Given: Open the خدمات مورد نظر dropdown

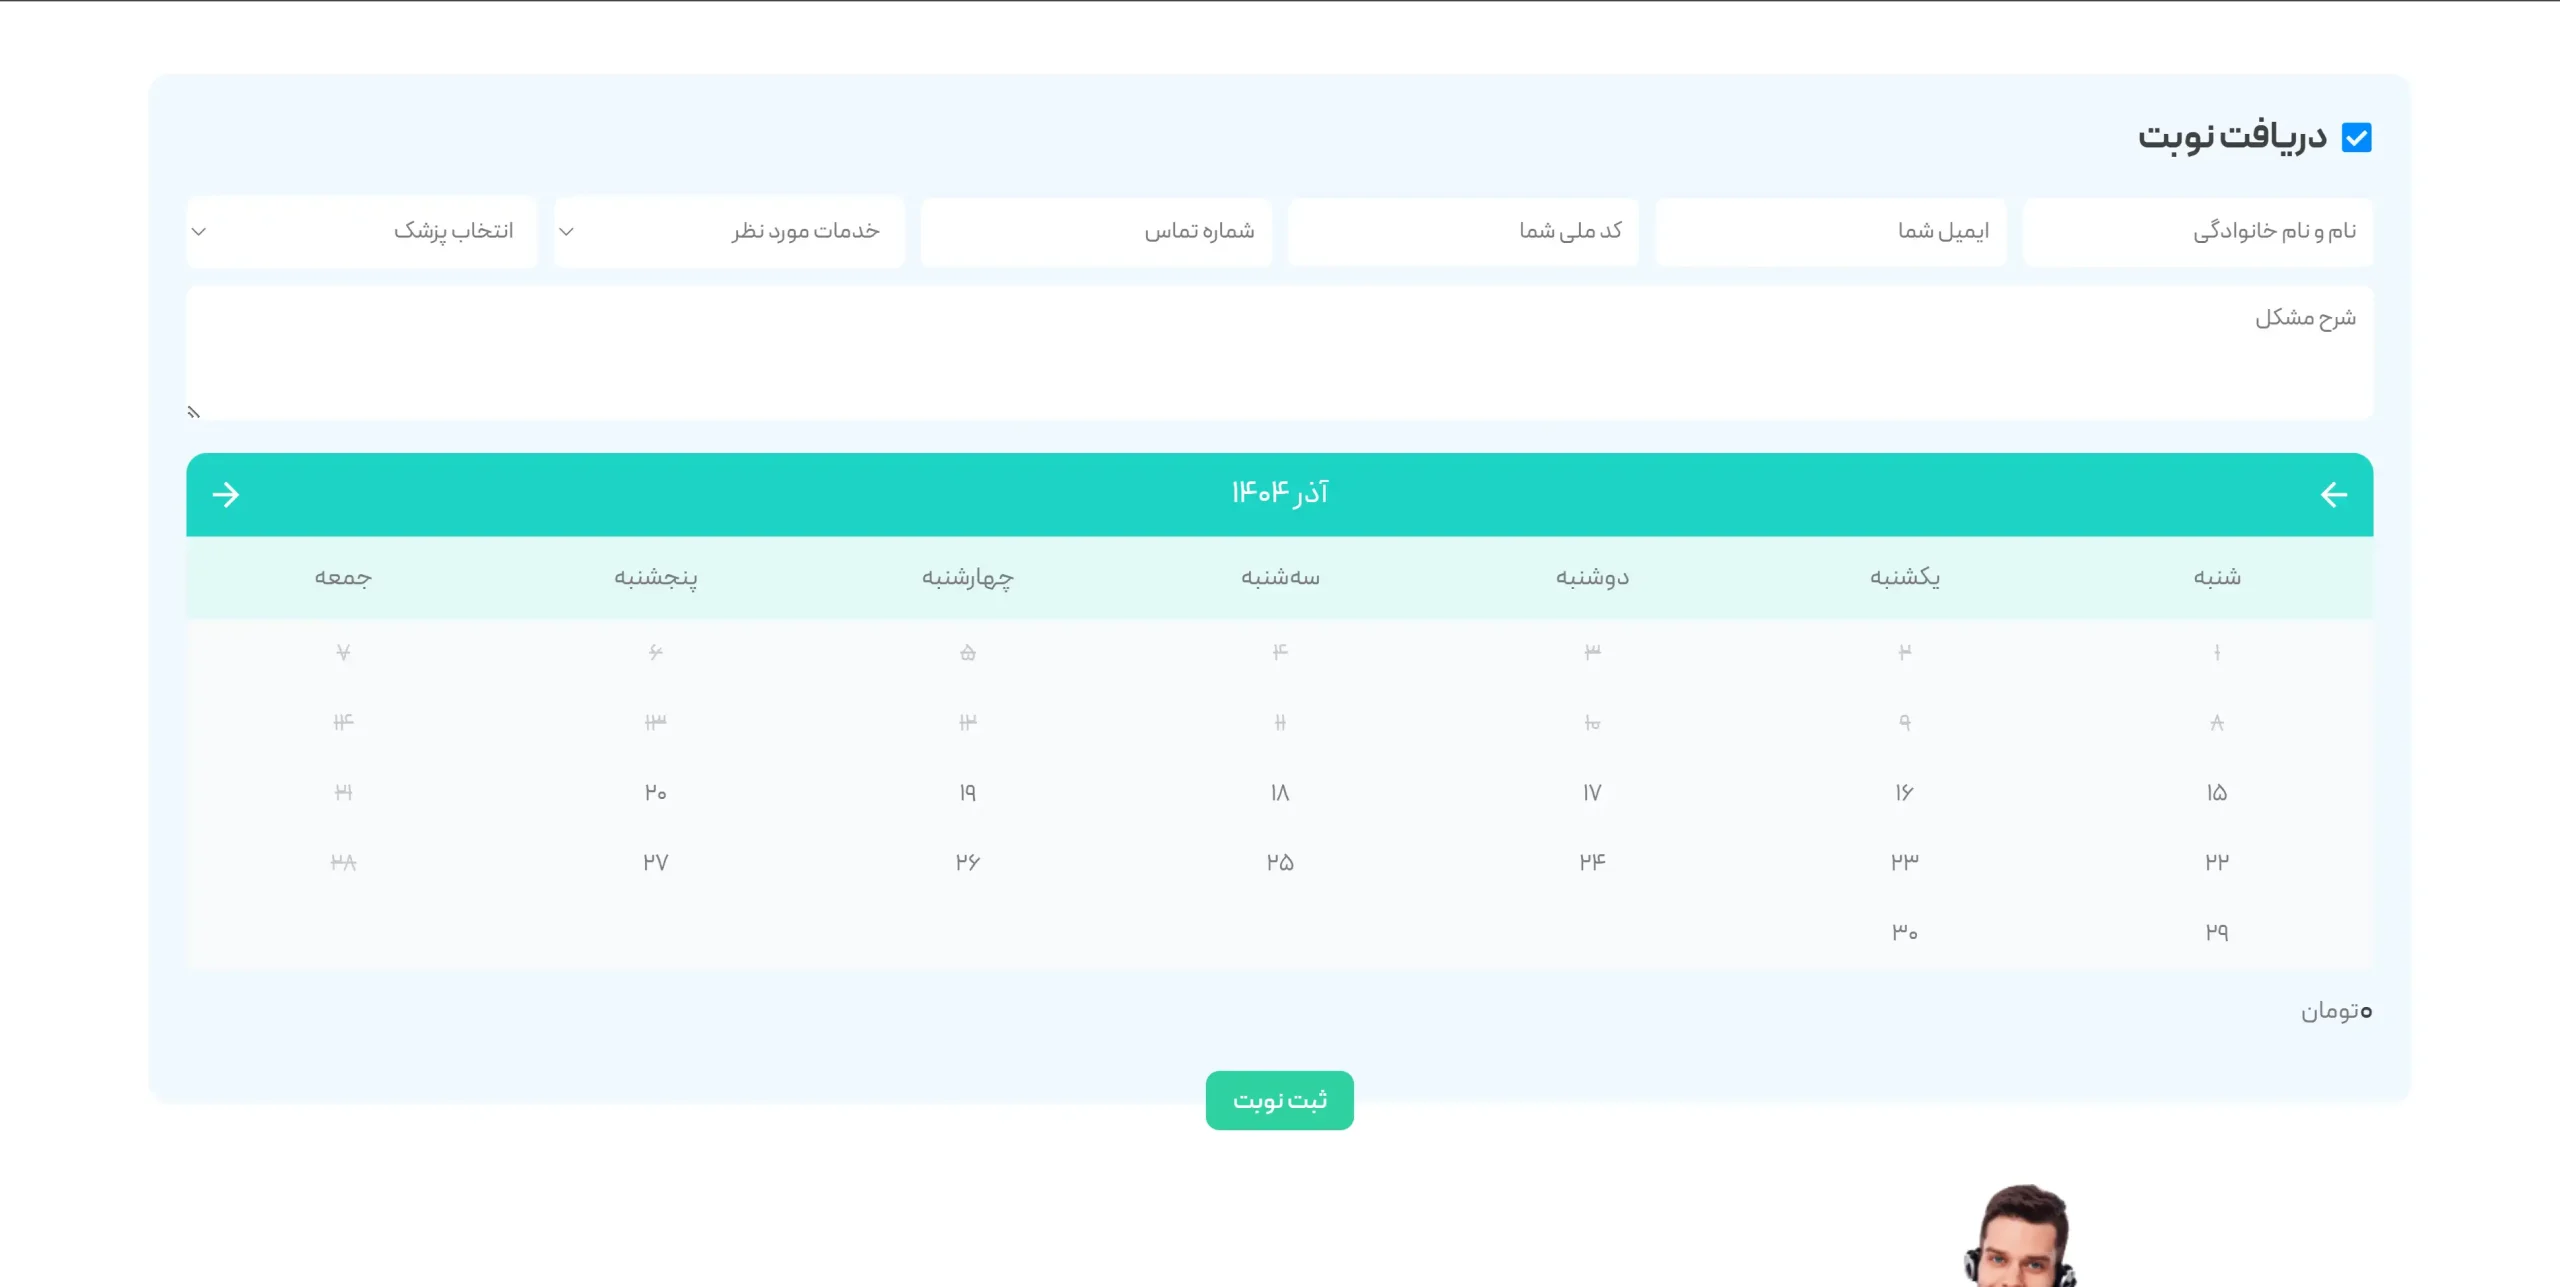Looking at the screenshot, I should pyautogui.click(x=729, y=231).
